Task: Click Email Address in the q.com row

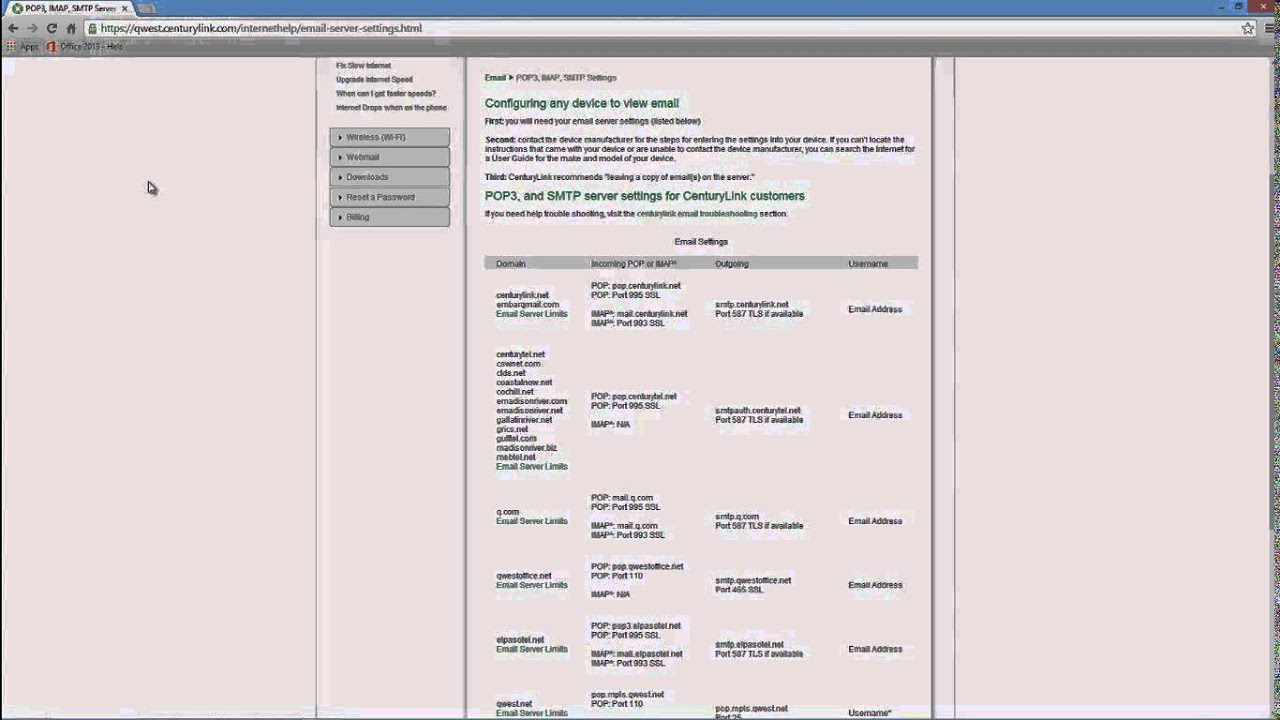Action: pyautogui.click(x=875, y=521)
